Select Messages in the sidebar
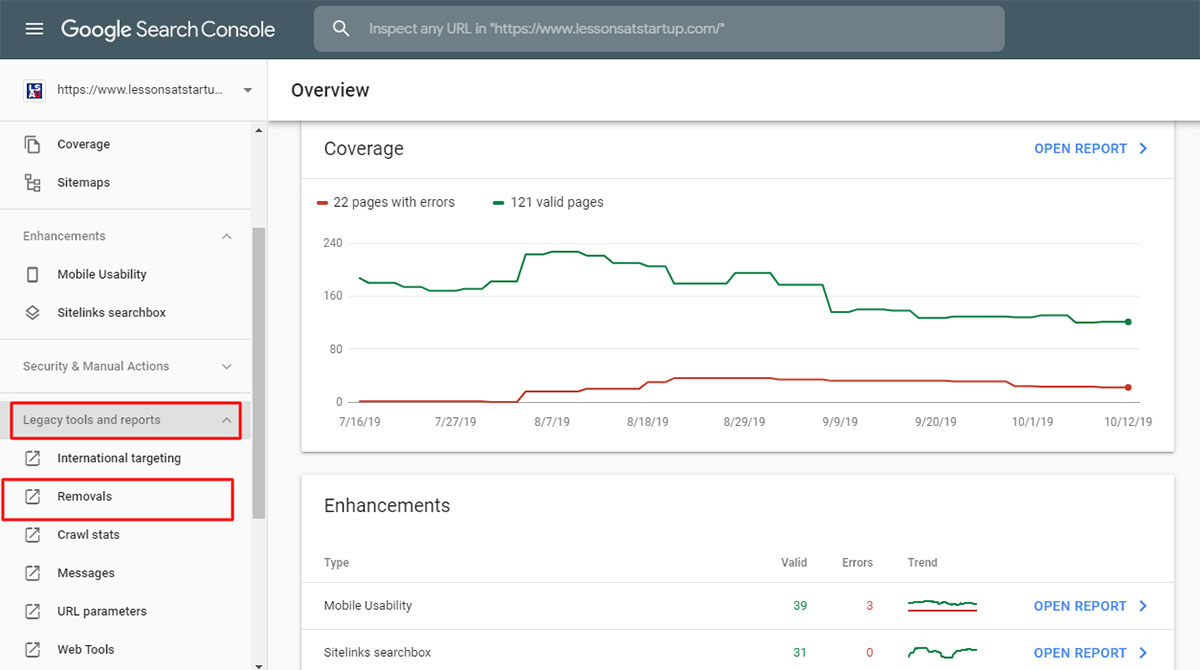Viewport: 1200px width, 670px height. click(86, 573)
